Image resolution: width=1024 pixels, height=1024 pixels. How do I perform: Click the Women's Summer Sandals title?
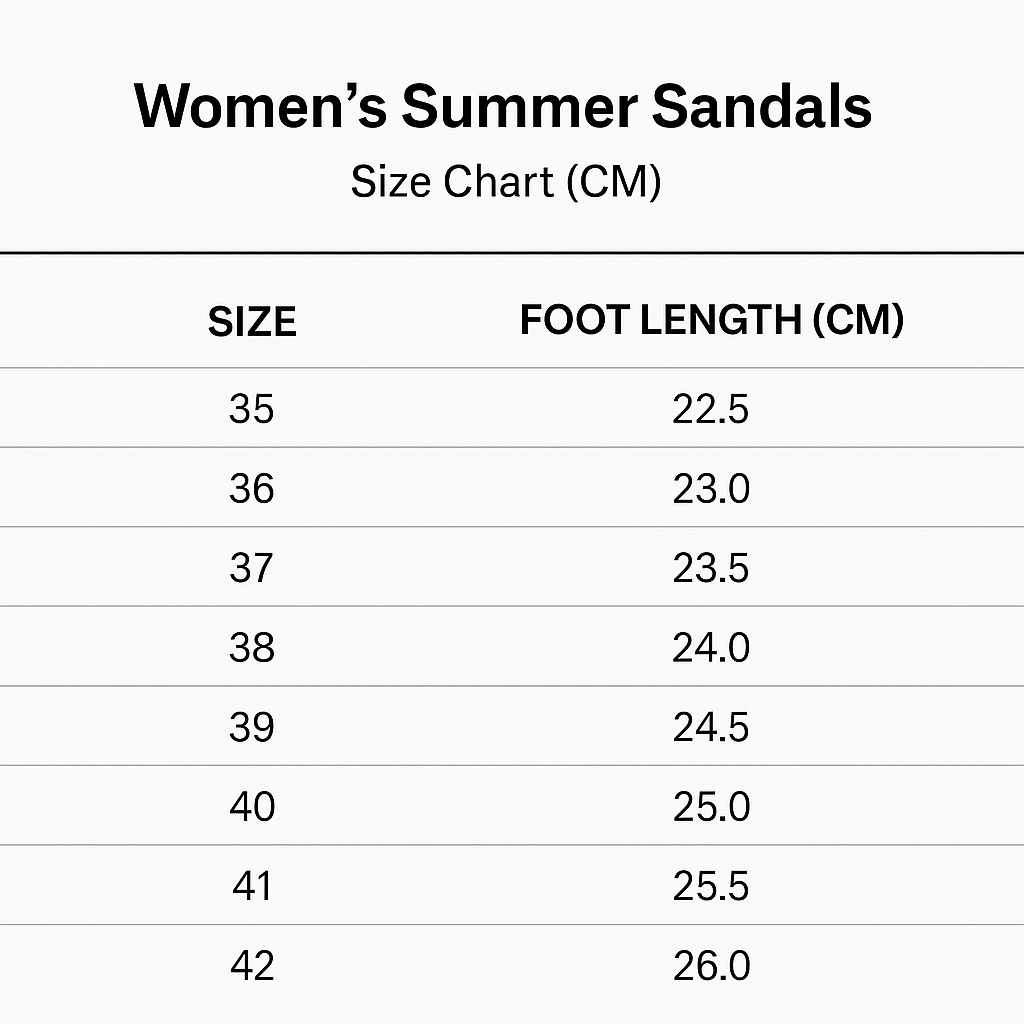[x=503, y=106]
